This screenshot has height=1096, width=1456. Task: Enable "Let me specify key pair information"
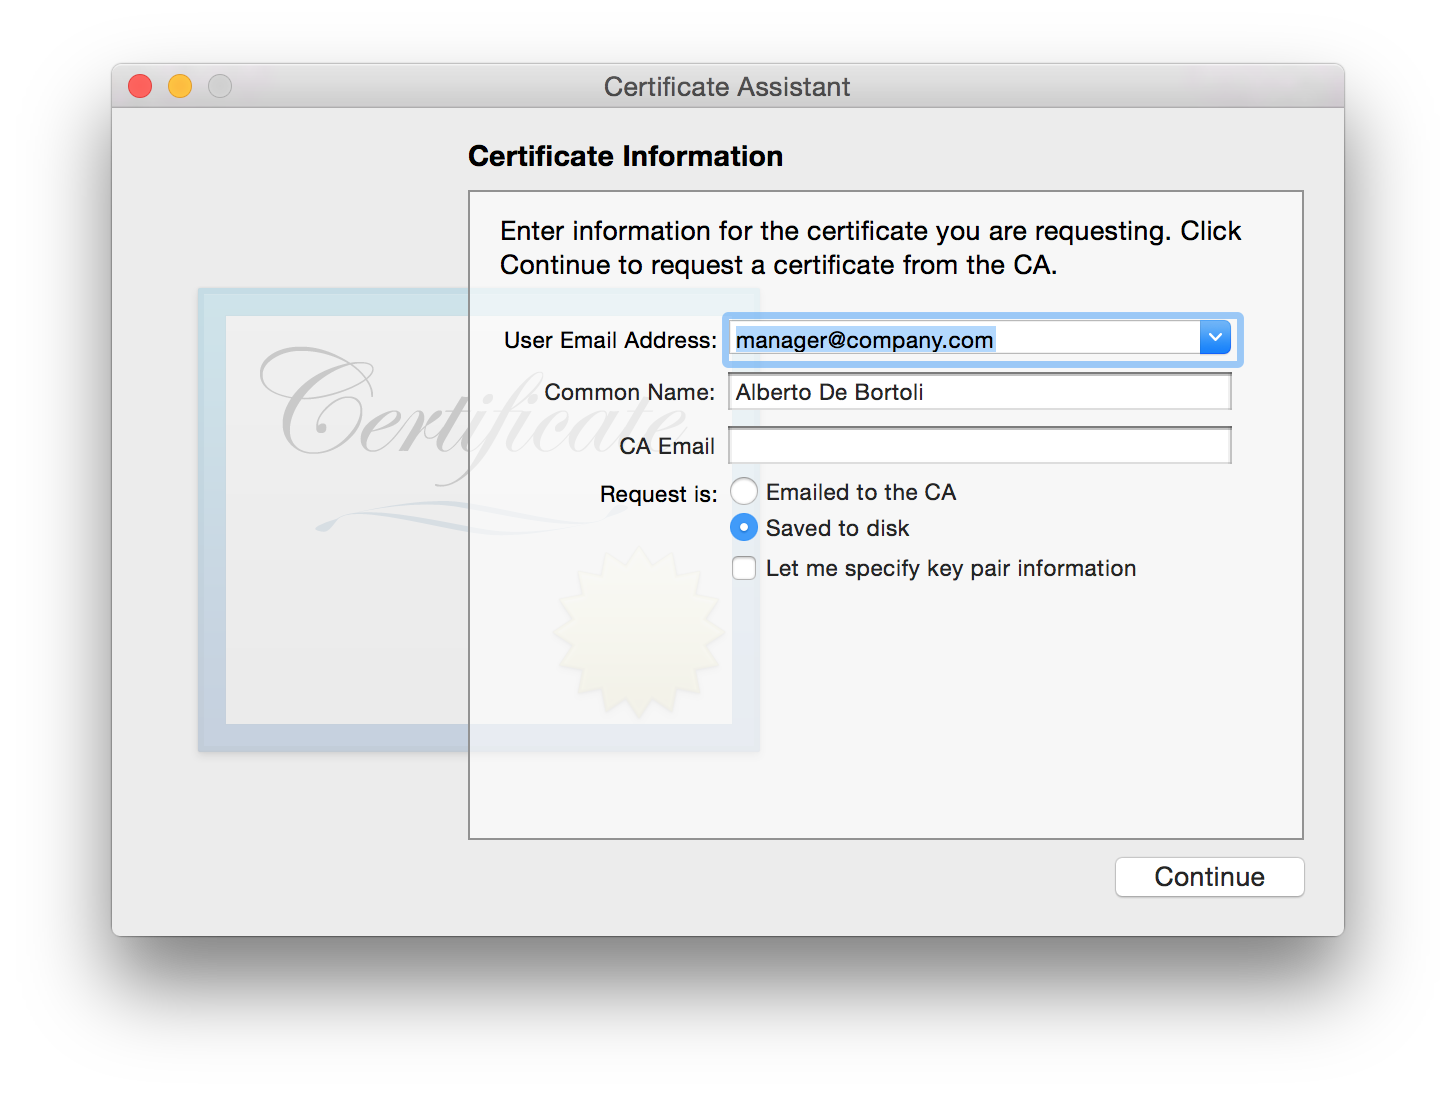click(x=744, y=567)
